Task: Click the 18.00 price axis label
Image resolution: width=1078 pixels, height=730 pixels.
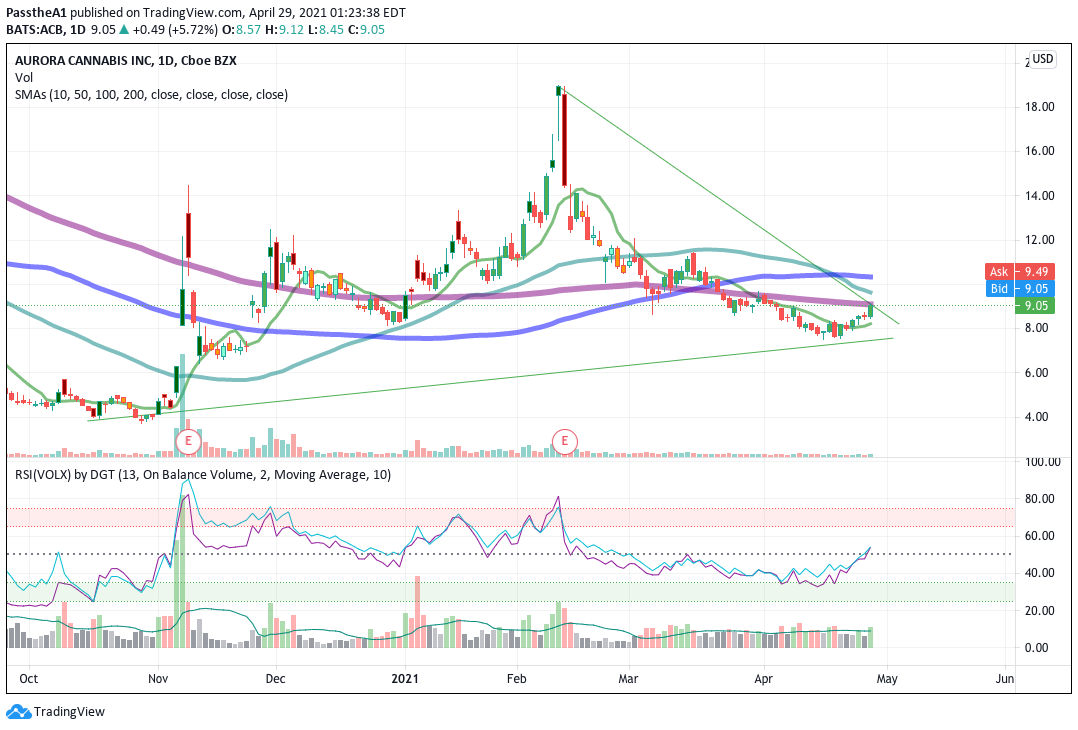Action: tap(1040, 107)
